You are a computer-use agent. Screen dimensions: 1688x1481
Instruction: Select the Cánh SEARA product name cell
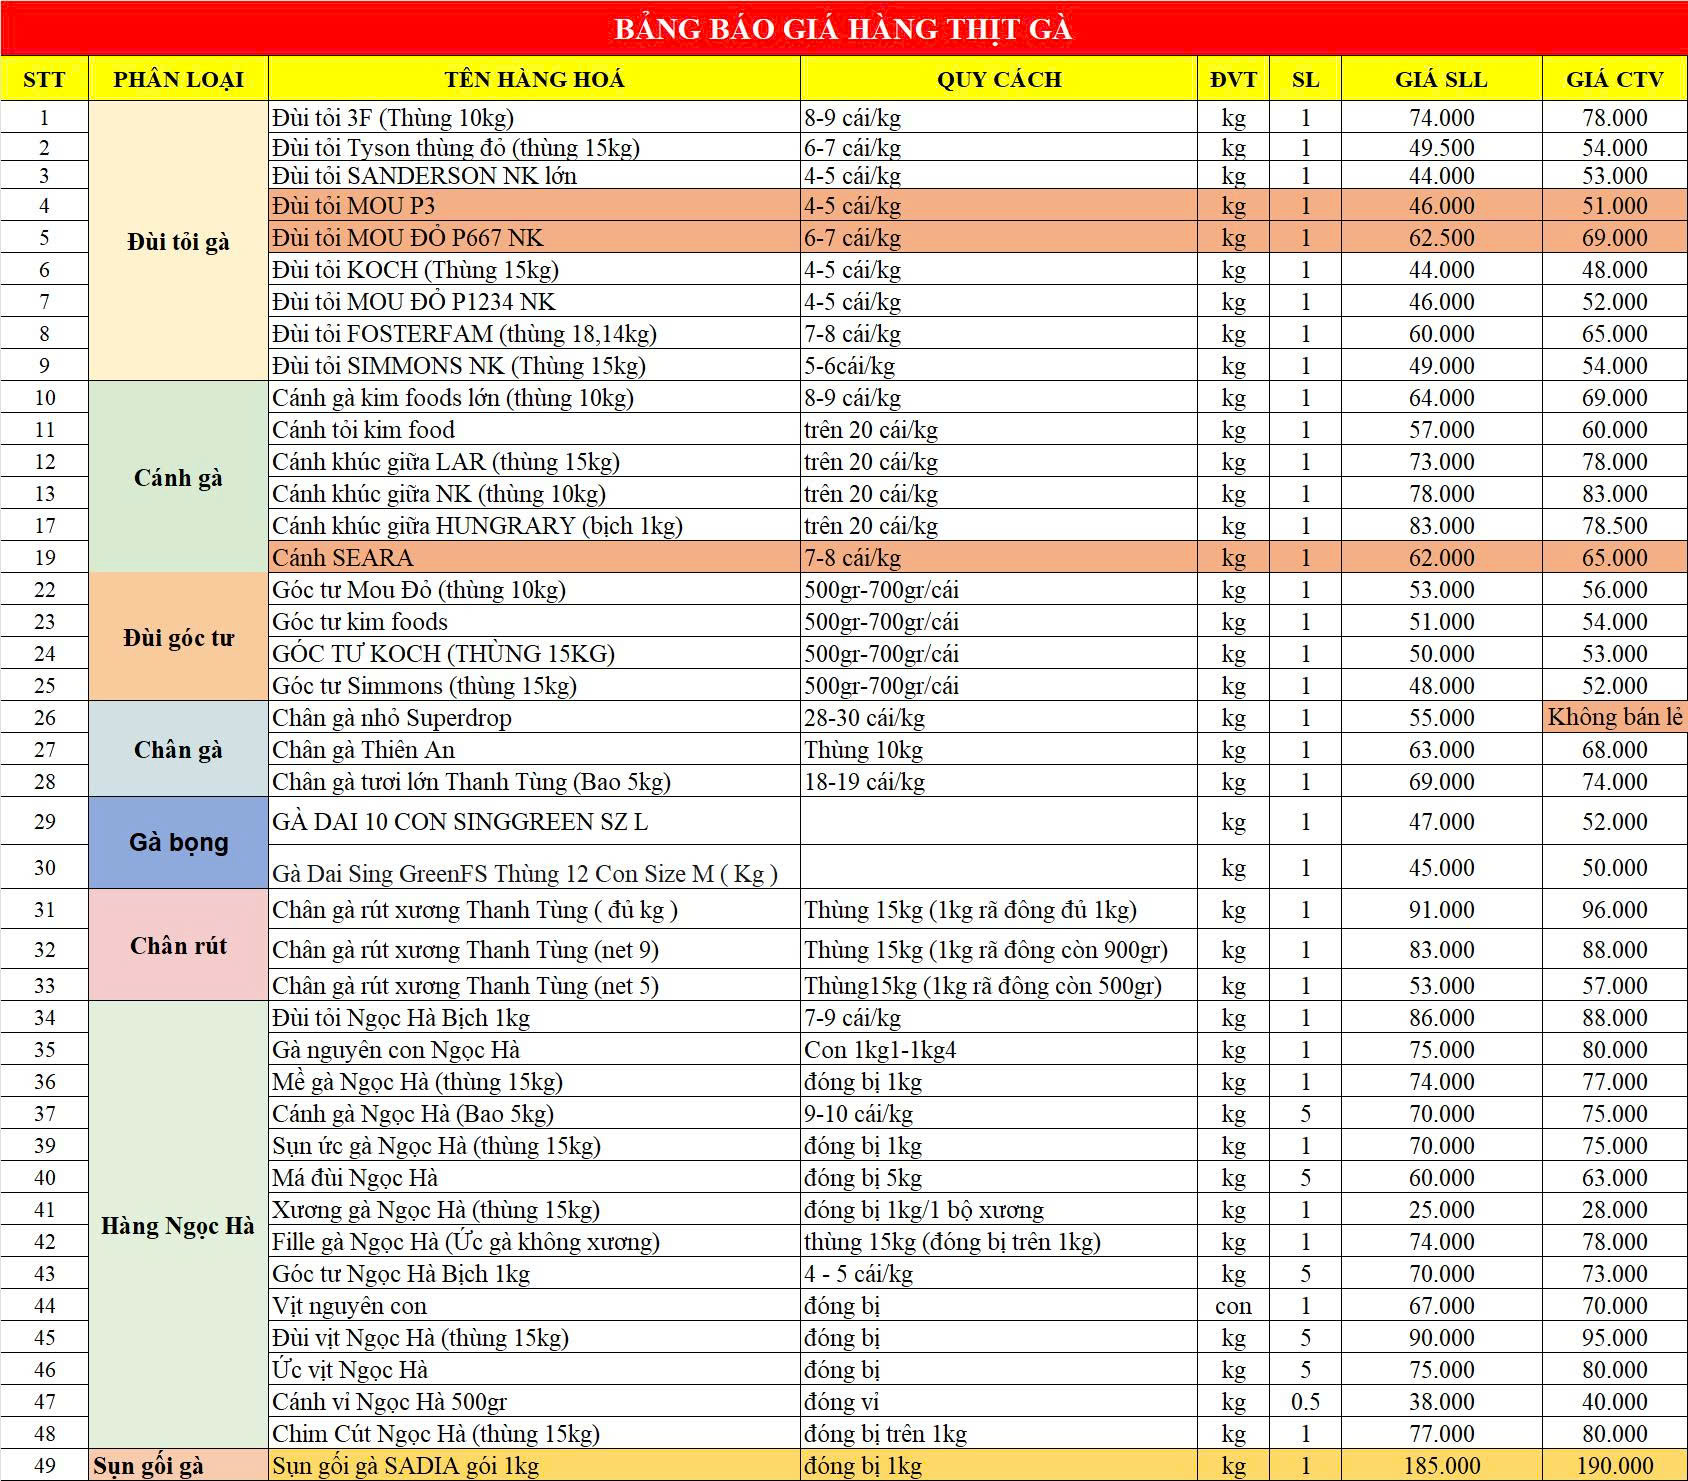pyautogui.click(x=534, y=557)
